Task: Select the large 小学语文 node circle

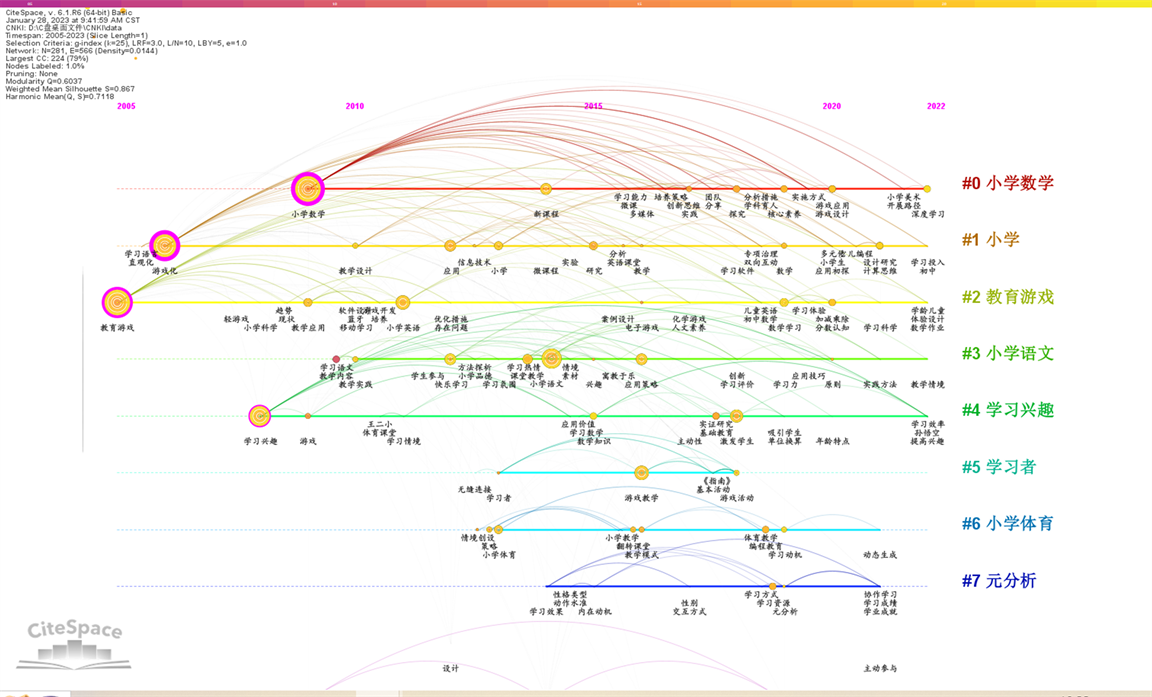Action: tap(551, 359)
